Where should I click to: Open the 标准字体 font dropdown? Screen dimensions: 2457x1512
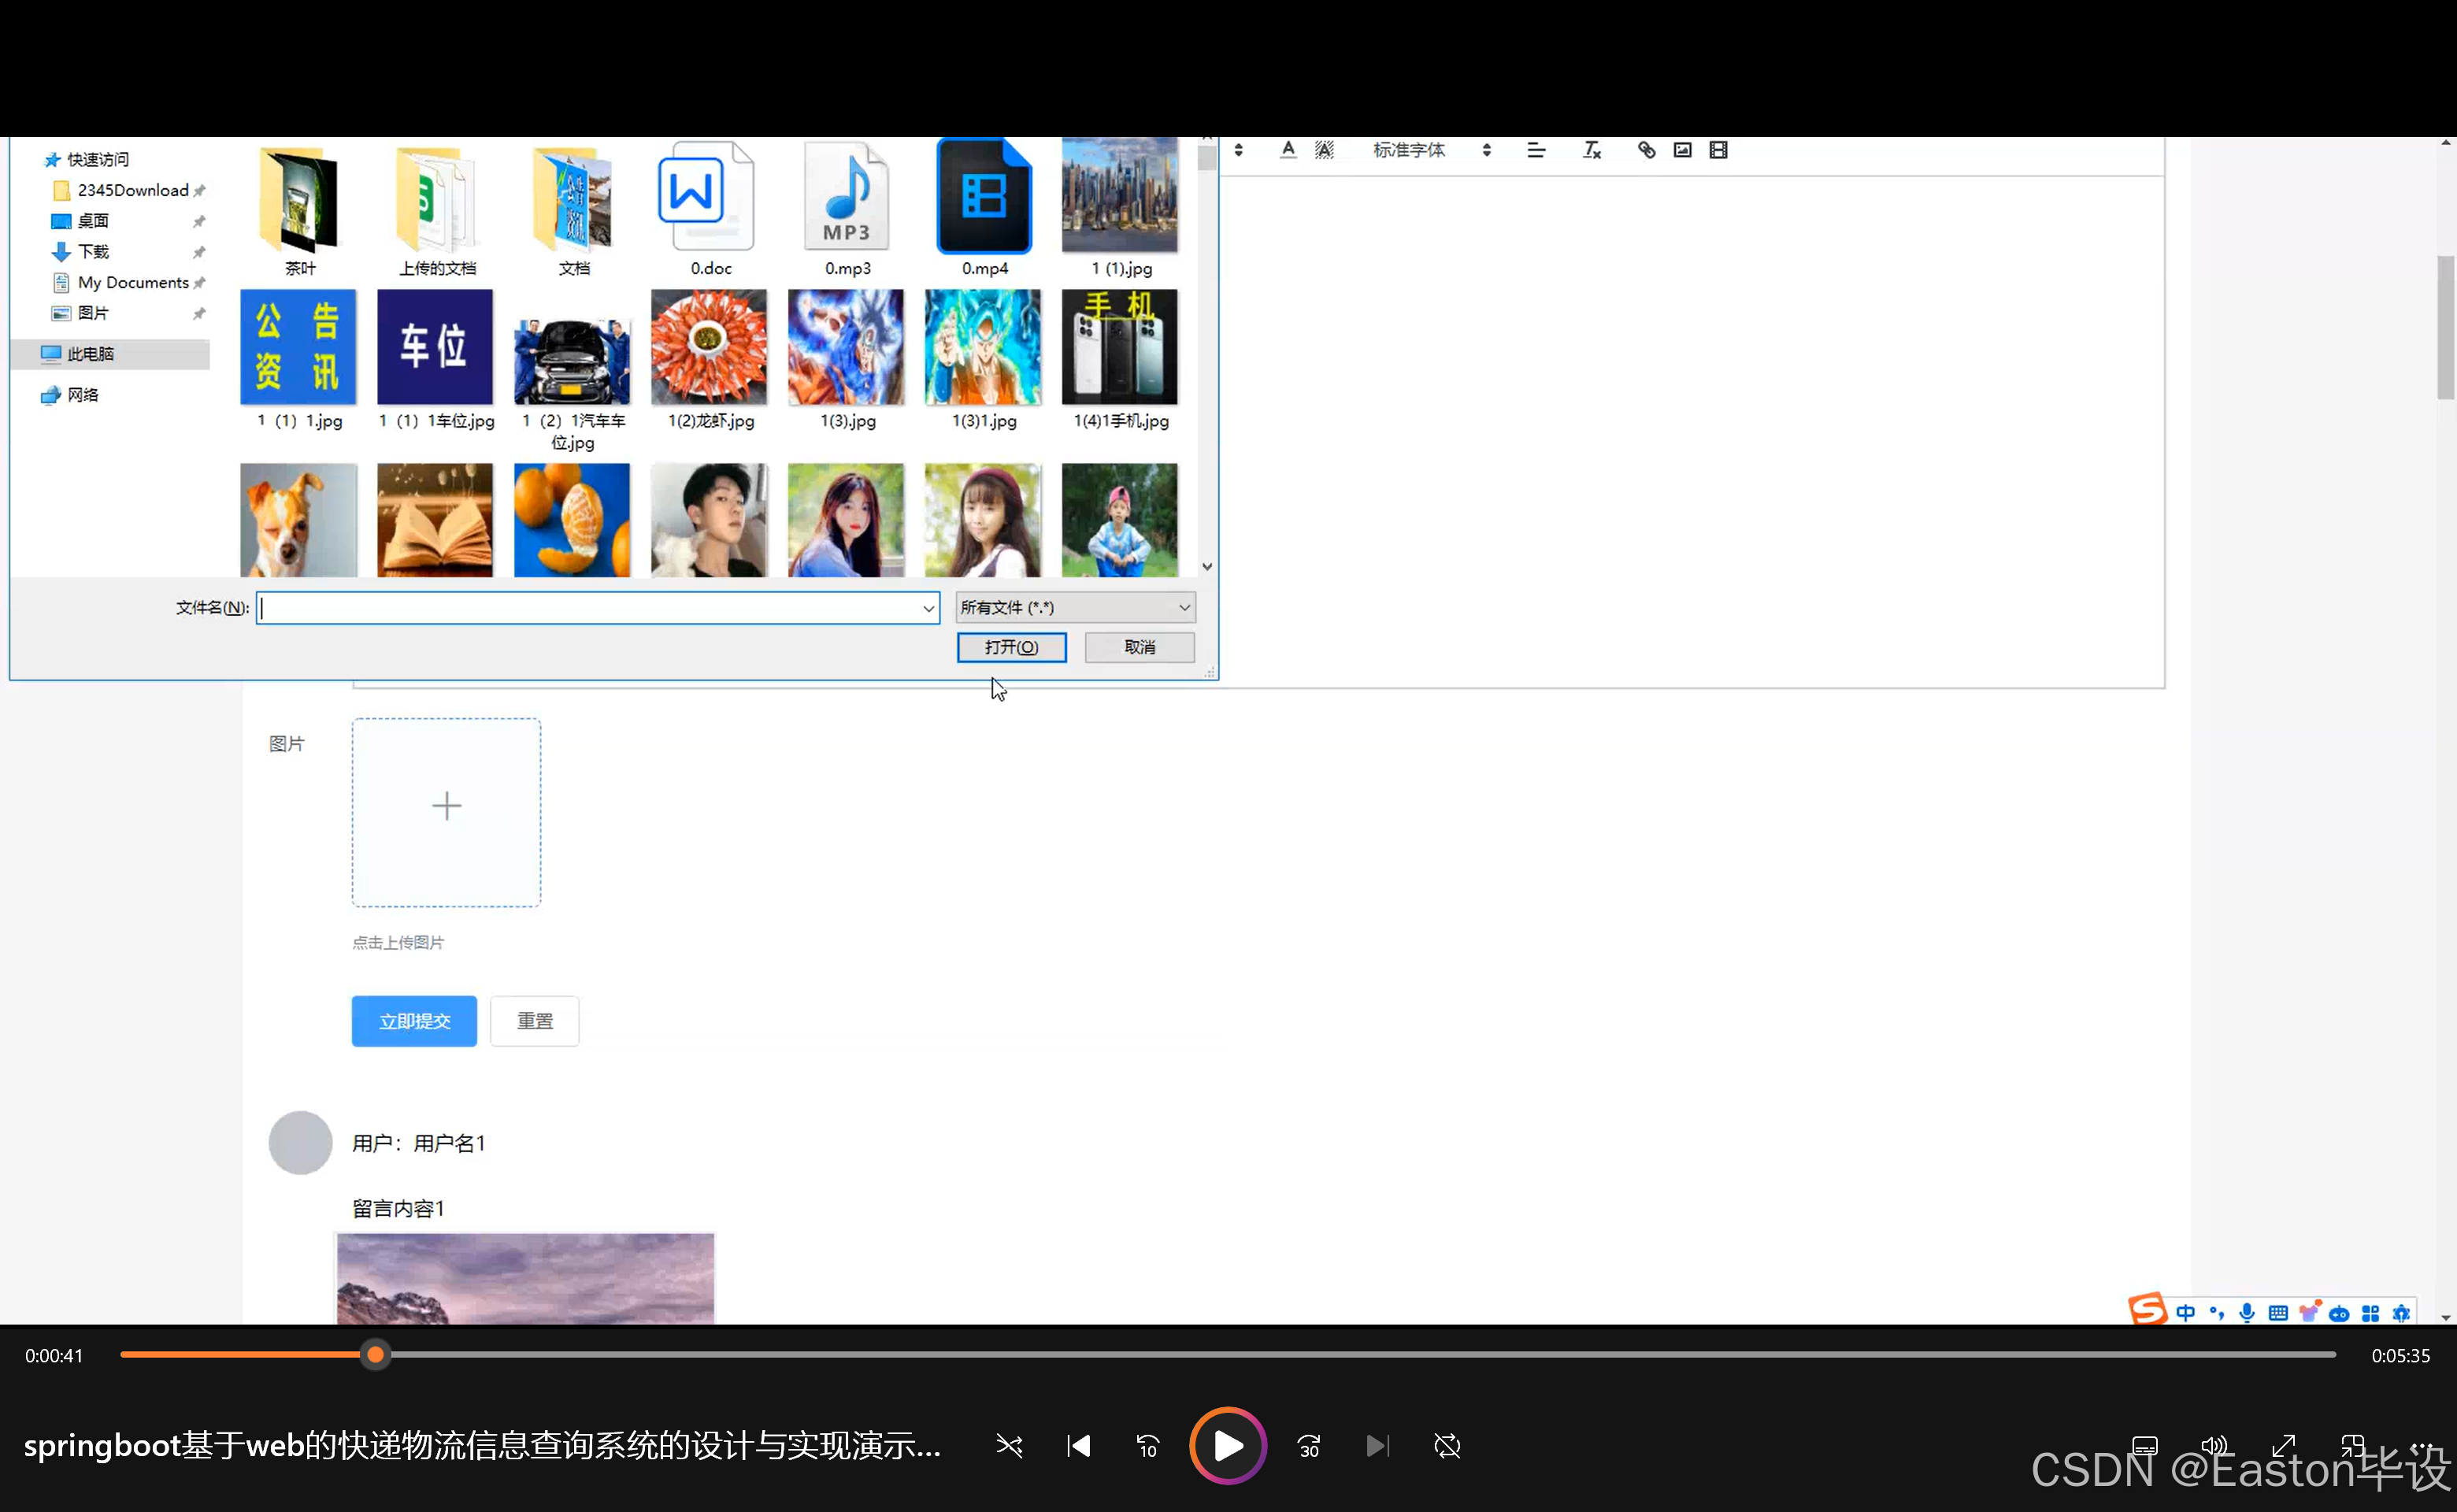(x=1432, y=150)
